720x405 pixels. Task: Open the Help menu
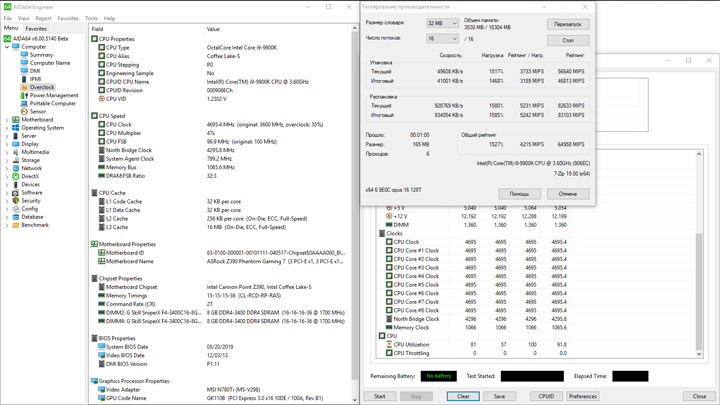tap(109, 18)
